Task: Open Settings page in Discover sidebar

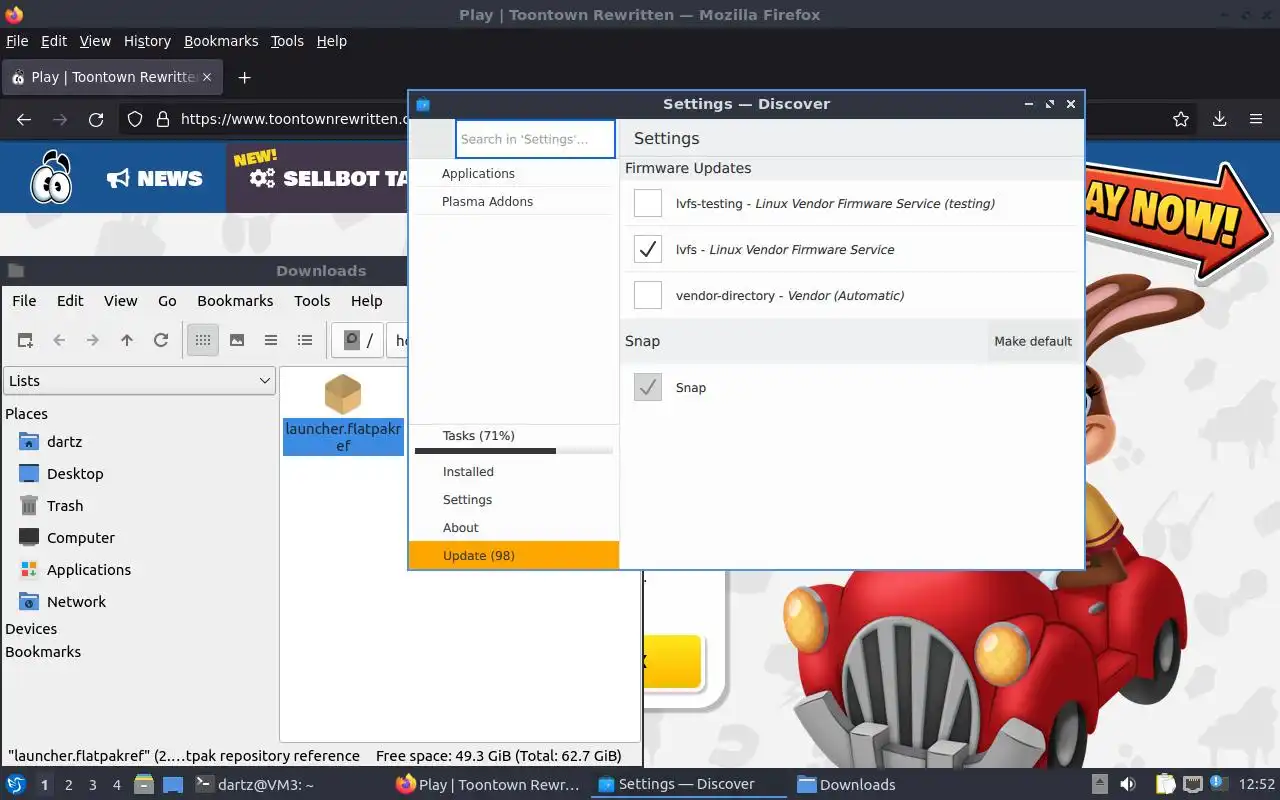Action: tap(514, 499)
